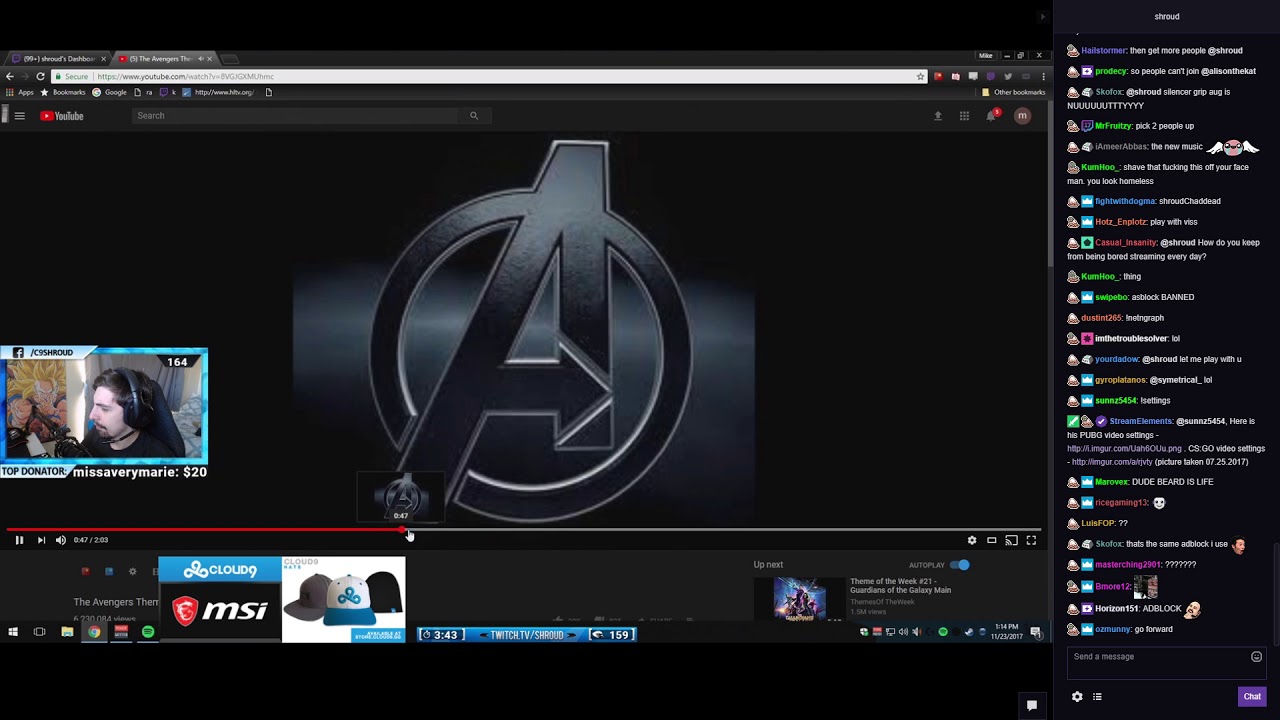Switch to shroud's Dashboard tab
Screen dimensions: 1280x720
pos(59,59)
